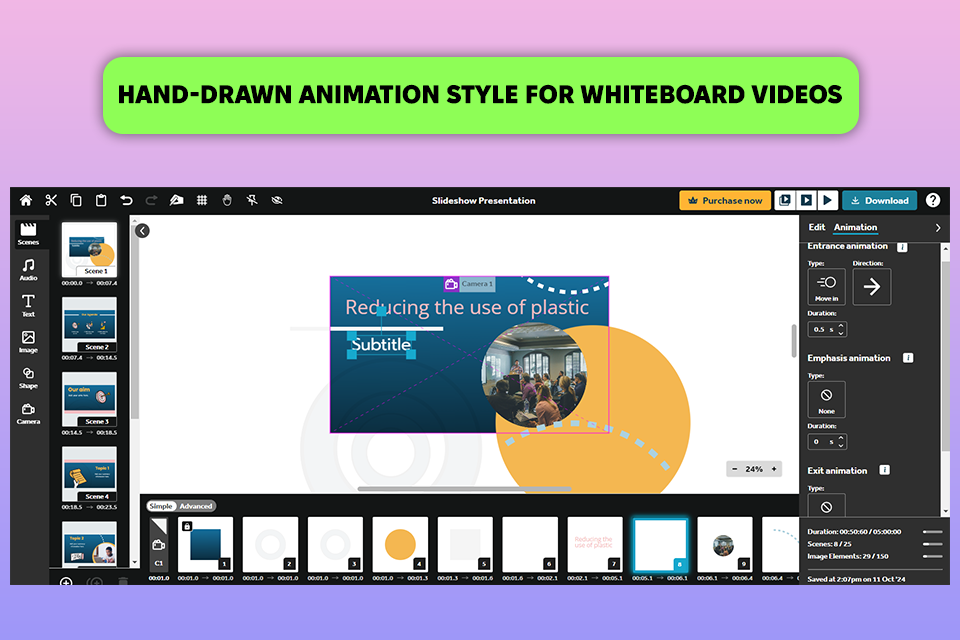
Task: Select the Camera 1 label on canvas
Action: tap(470, 284)
